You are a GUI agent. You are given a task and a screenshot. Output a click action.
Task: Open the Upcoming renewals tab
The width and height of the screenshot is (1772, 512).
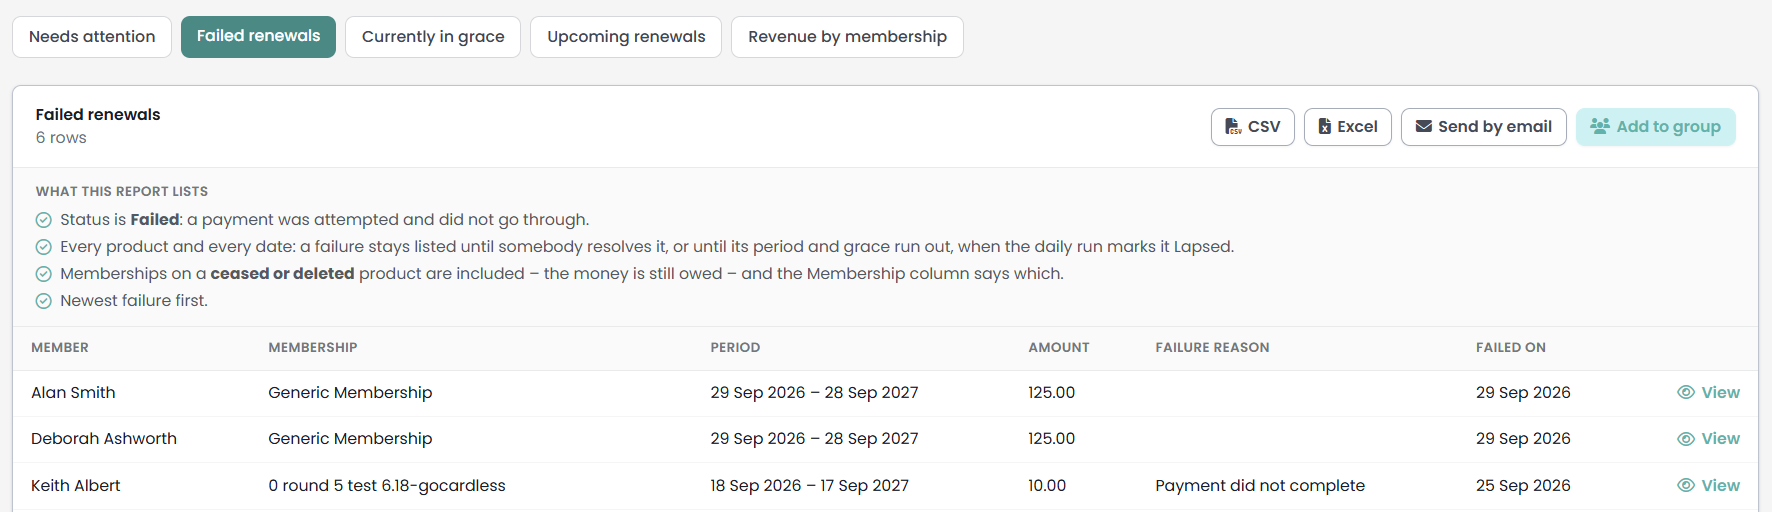point(626,37)
